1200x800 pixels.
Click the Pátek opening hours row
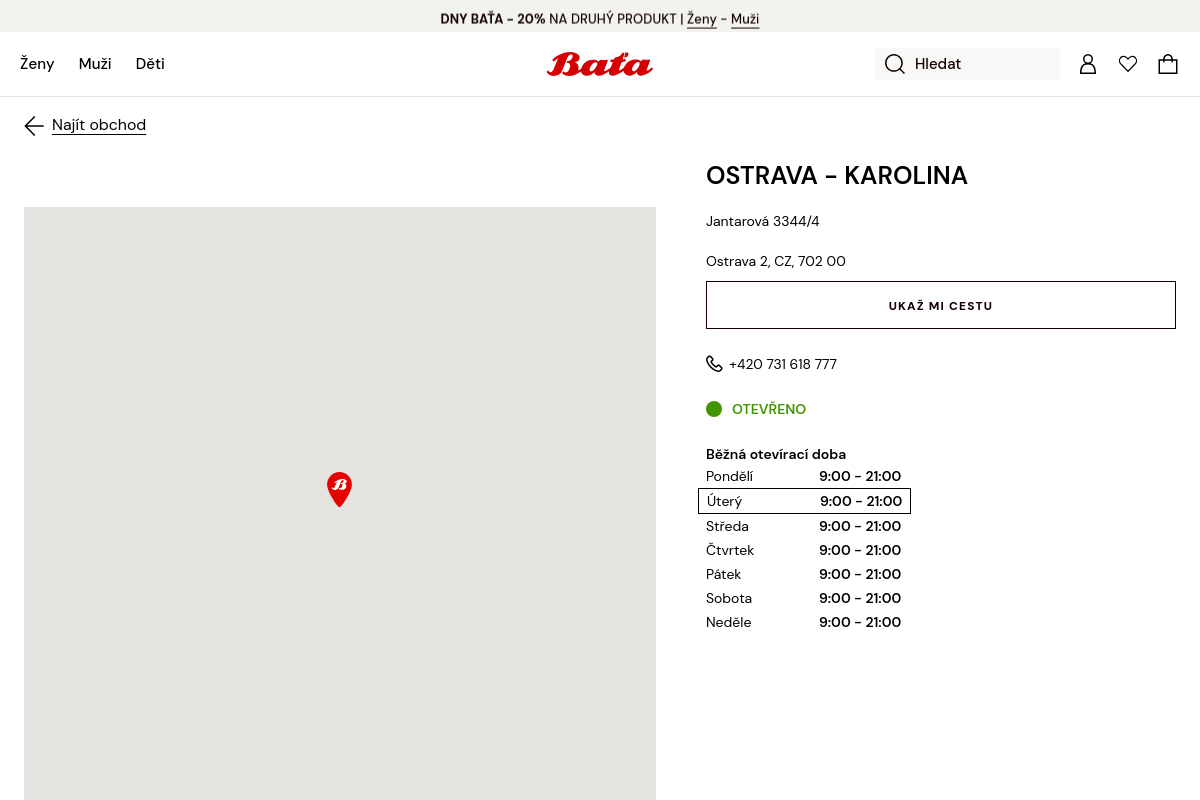click(x=804, y=574)
